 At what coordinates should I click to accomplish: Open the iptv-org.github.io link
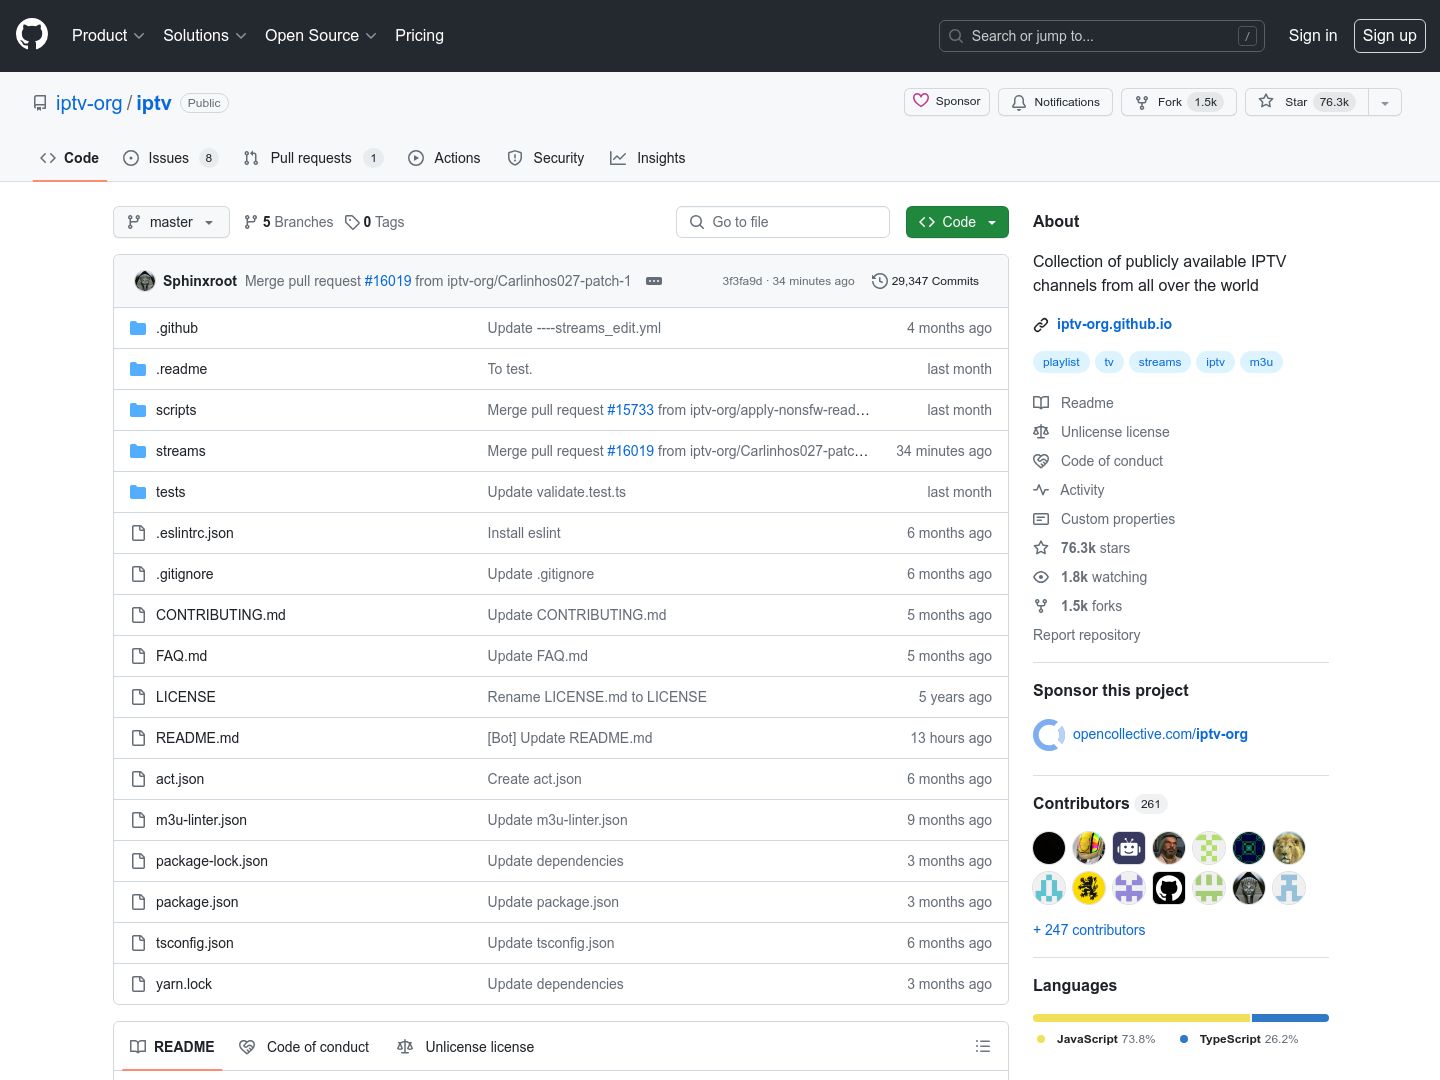(1114, 324)
